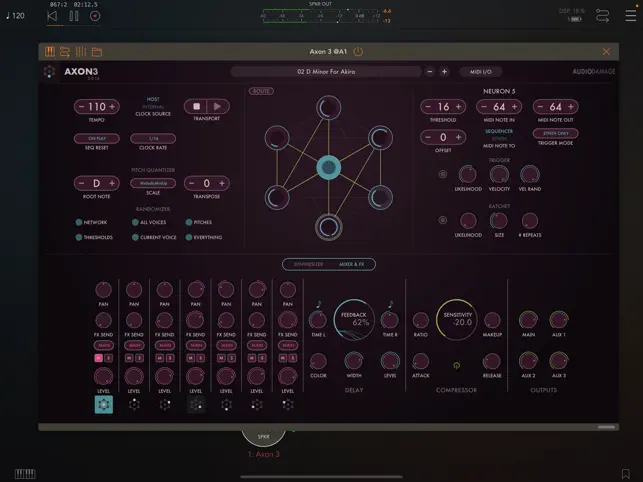Open the parameter sliders icon in the plugin window header

81,52
